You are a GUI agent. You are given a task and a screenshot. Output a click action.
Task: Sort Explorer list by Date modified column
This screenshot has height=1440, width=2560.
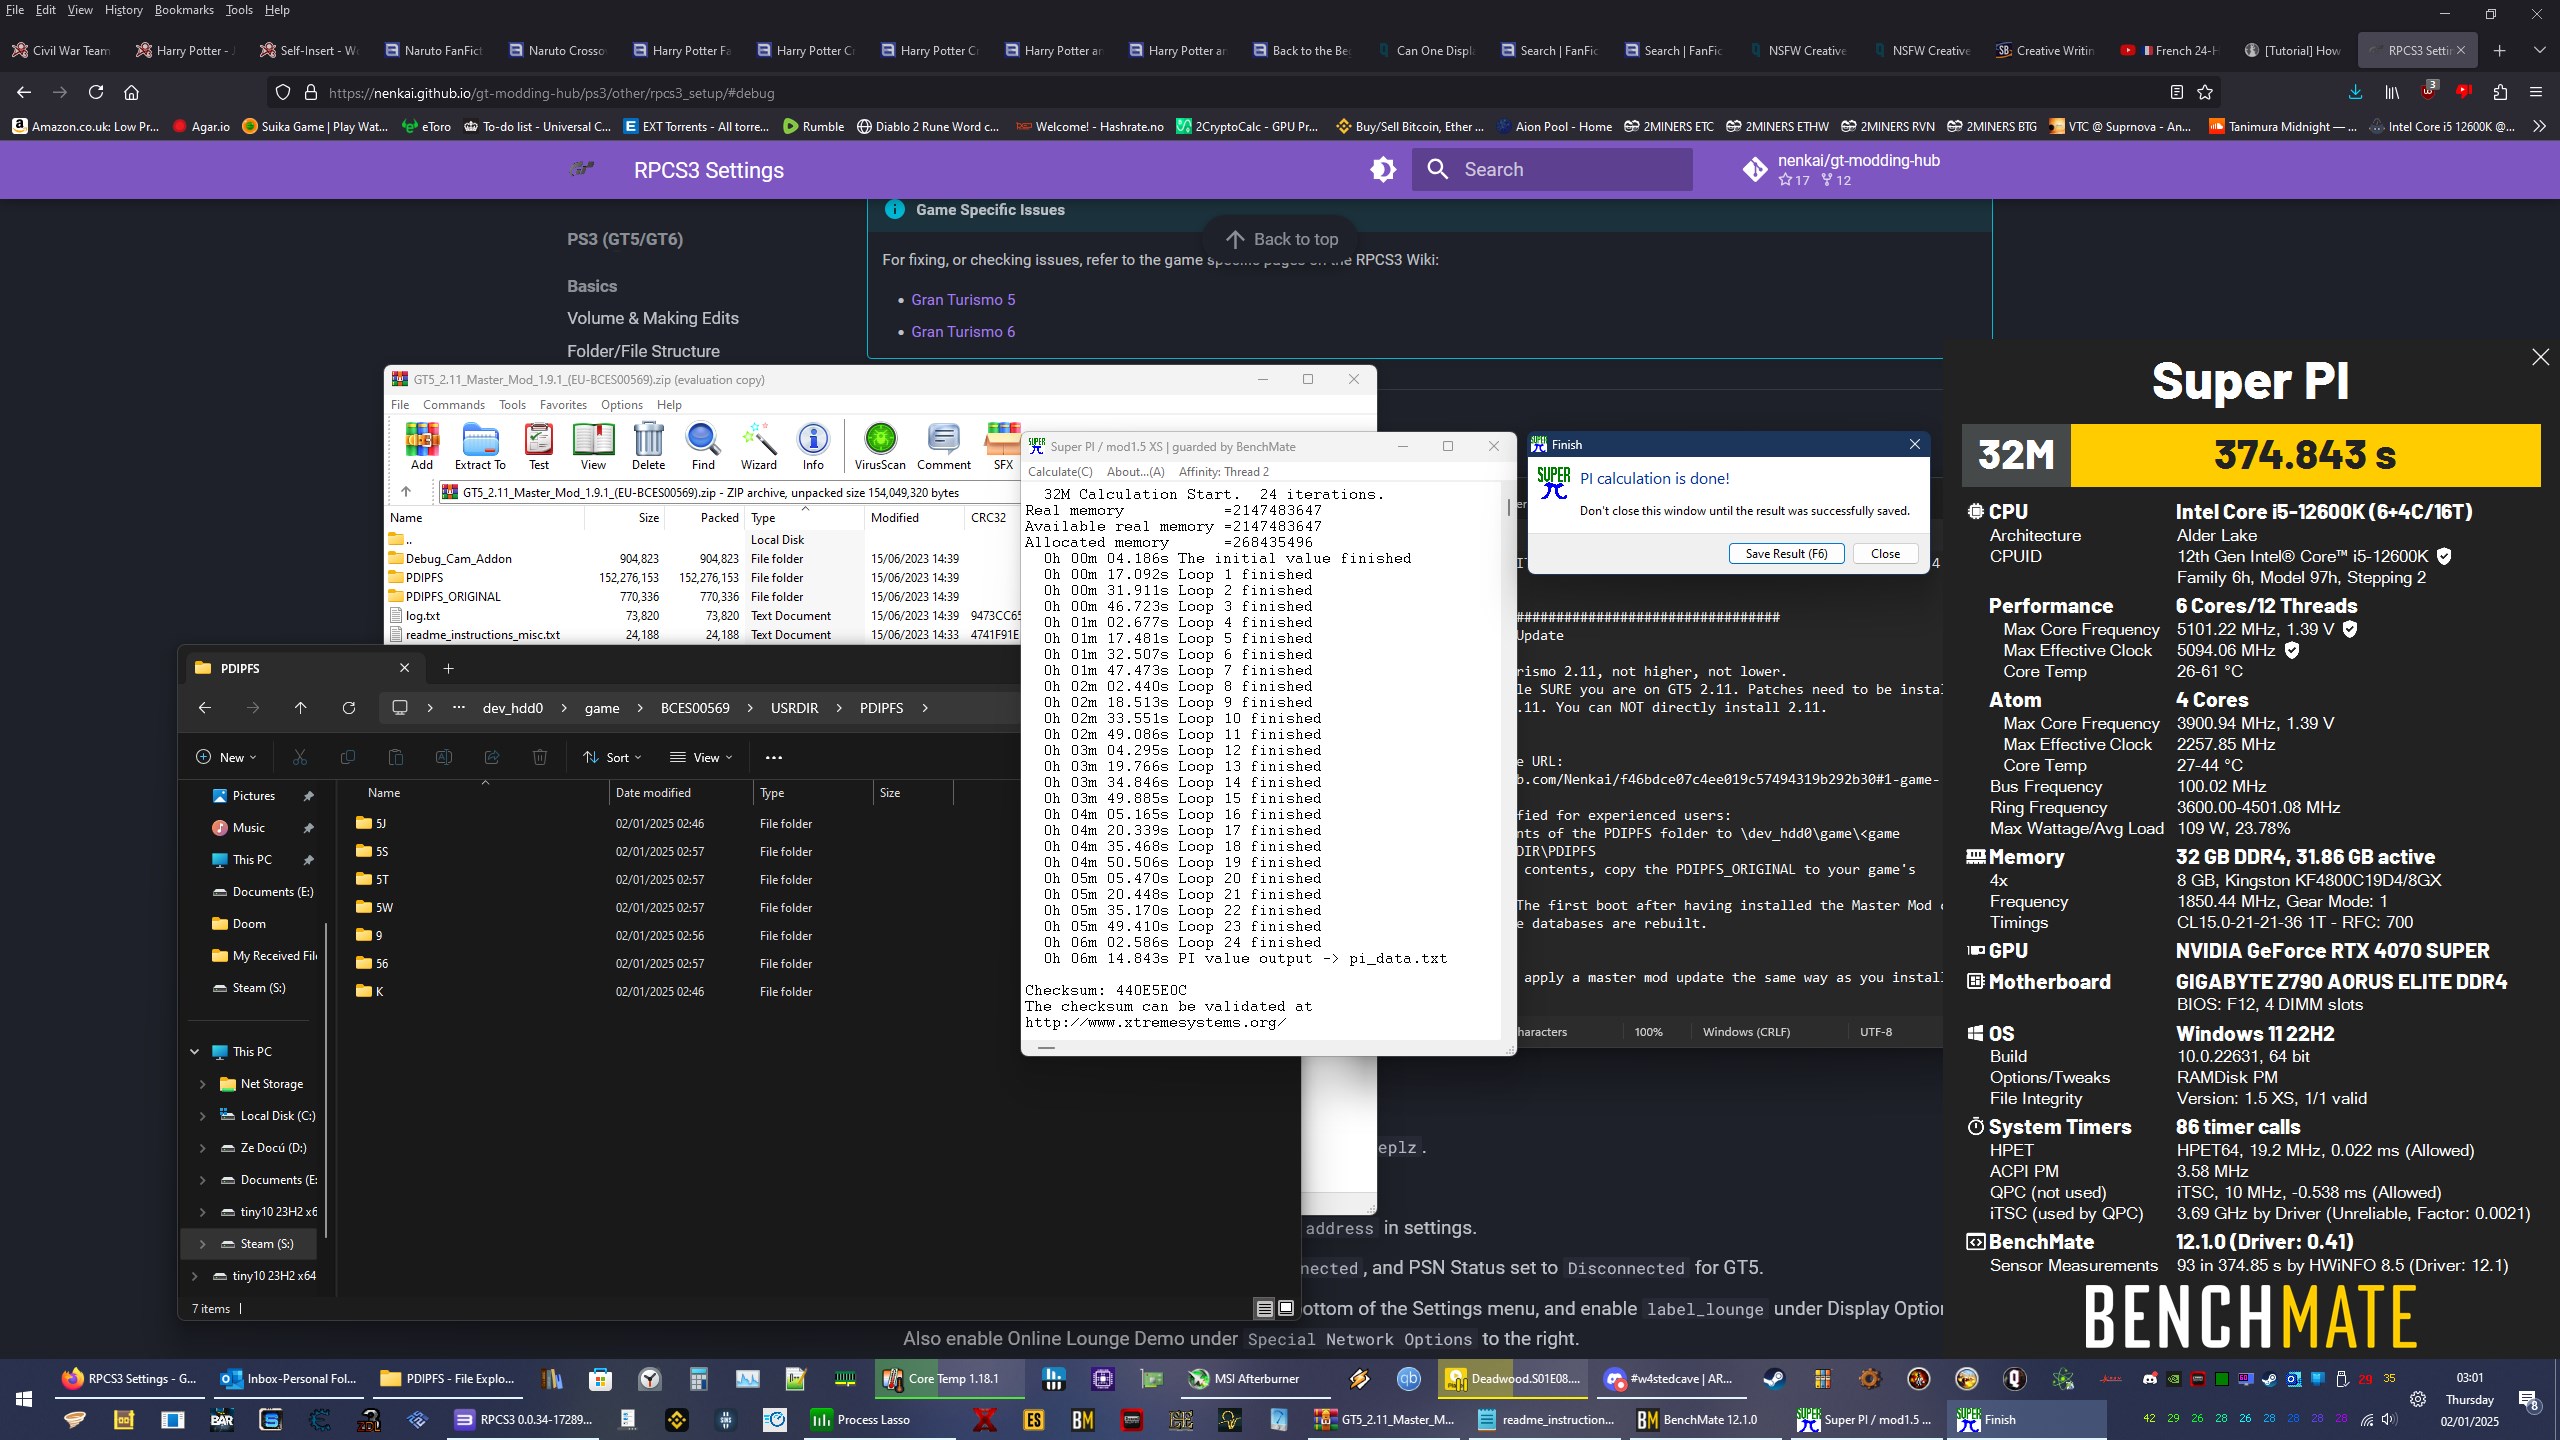tap(653, 793)
